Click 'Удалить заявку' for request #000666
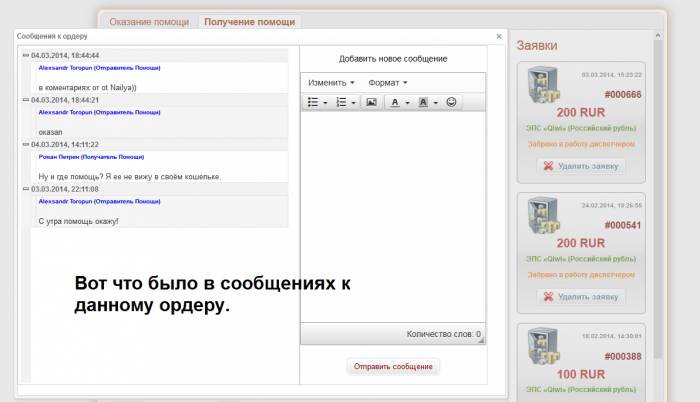700x402 pixels. [581, 166]
